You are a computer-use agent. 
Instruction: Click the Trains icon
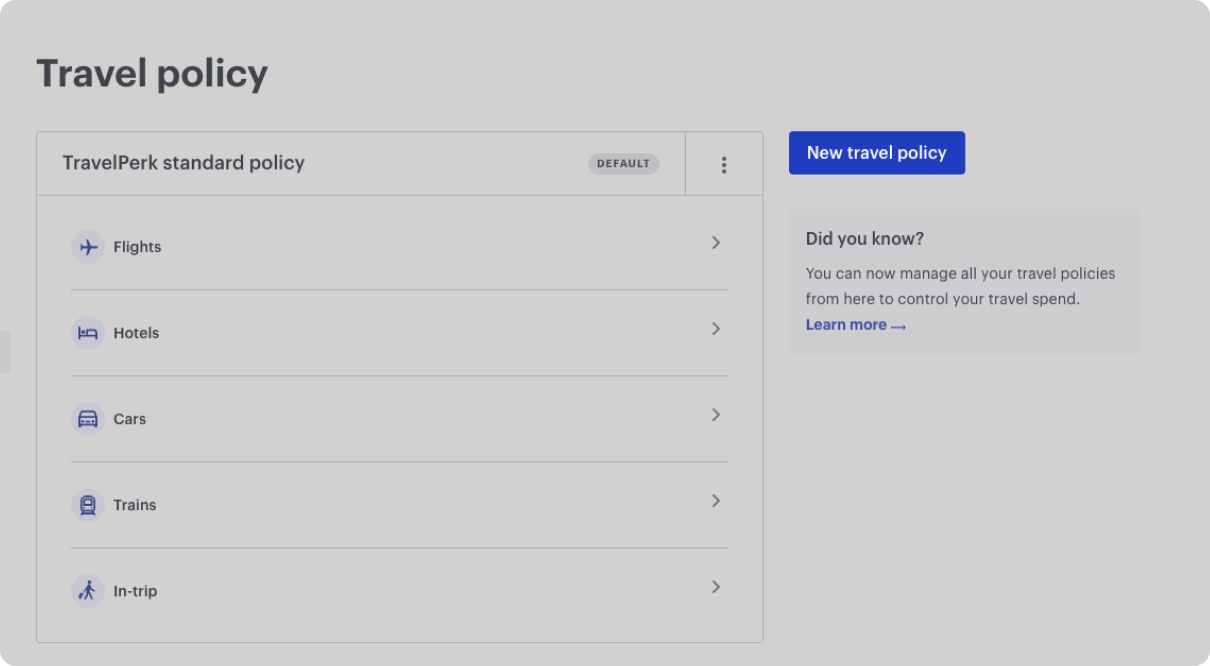point(88,505)
